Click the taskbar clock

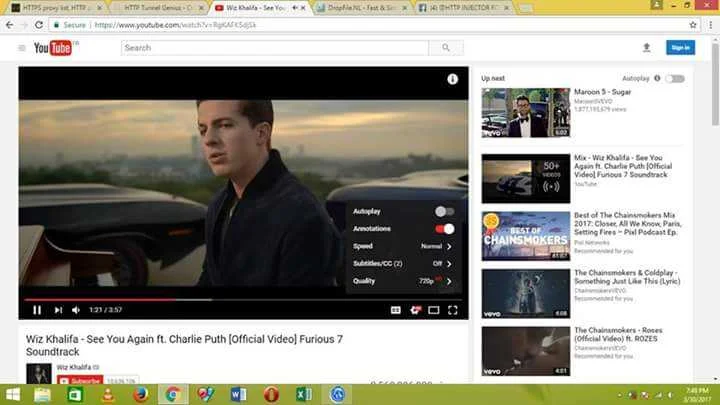[697, 395]
